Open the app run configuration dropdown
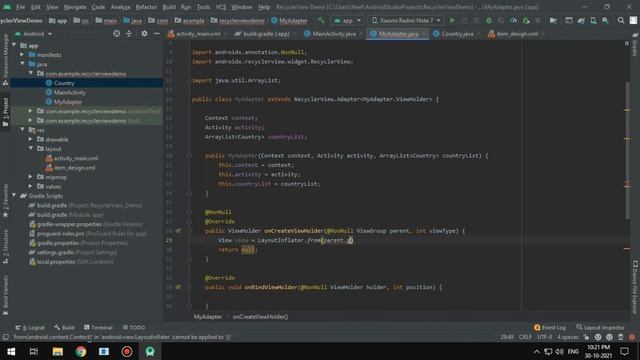Screen dimensions: 640x360 pyautogui.click(x=347, y=20)
